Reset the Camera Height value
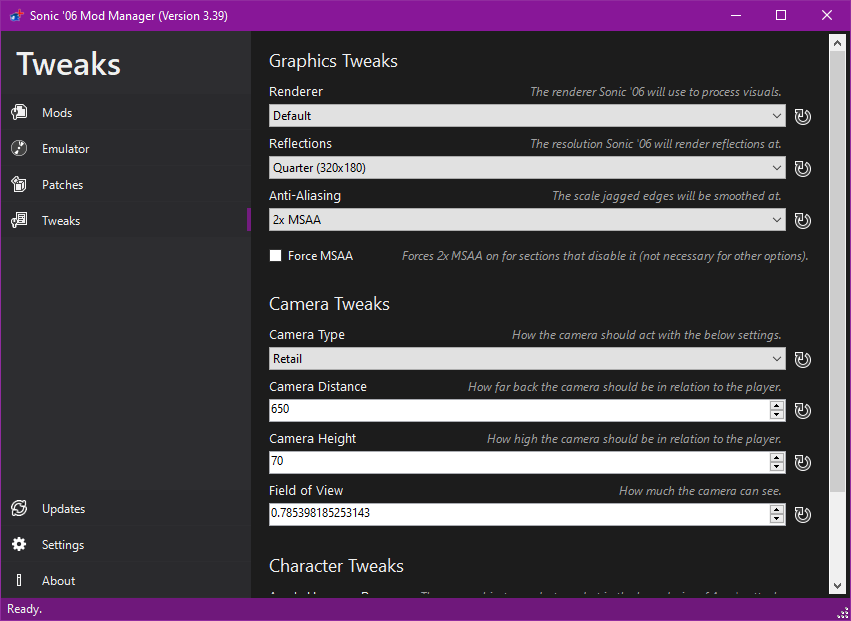The image size is (851, 621). pos(803,462)
